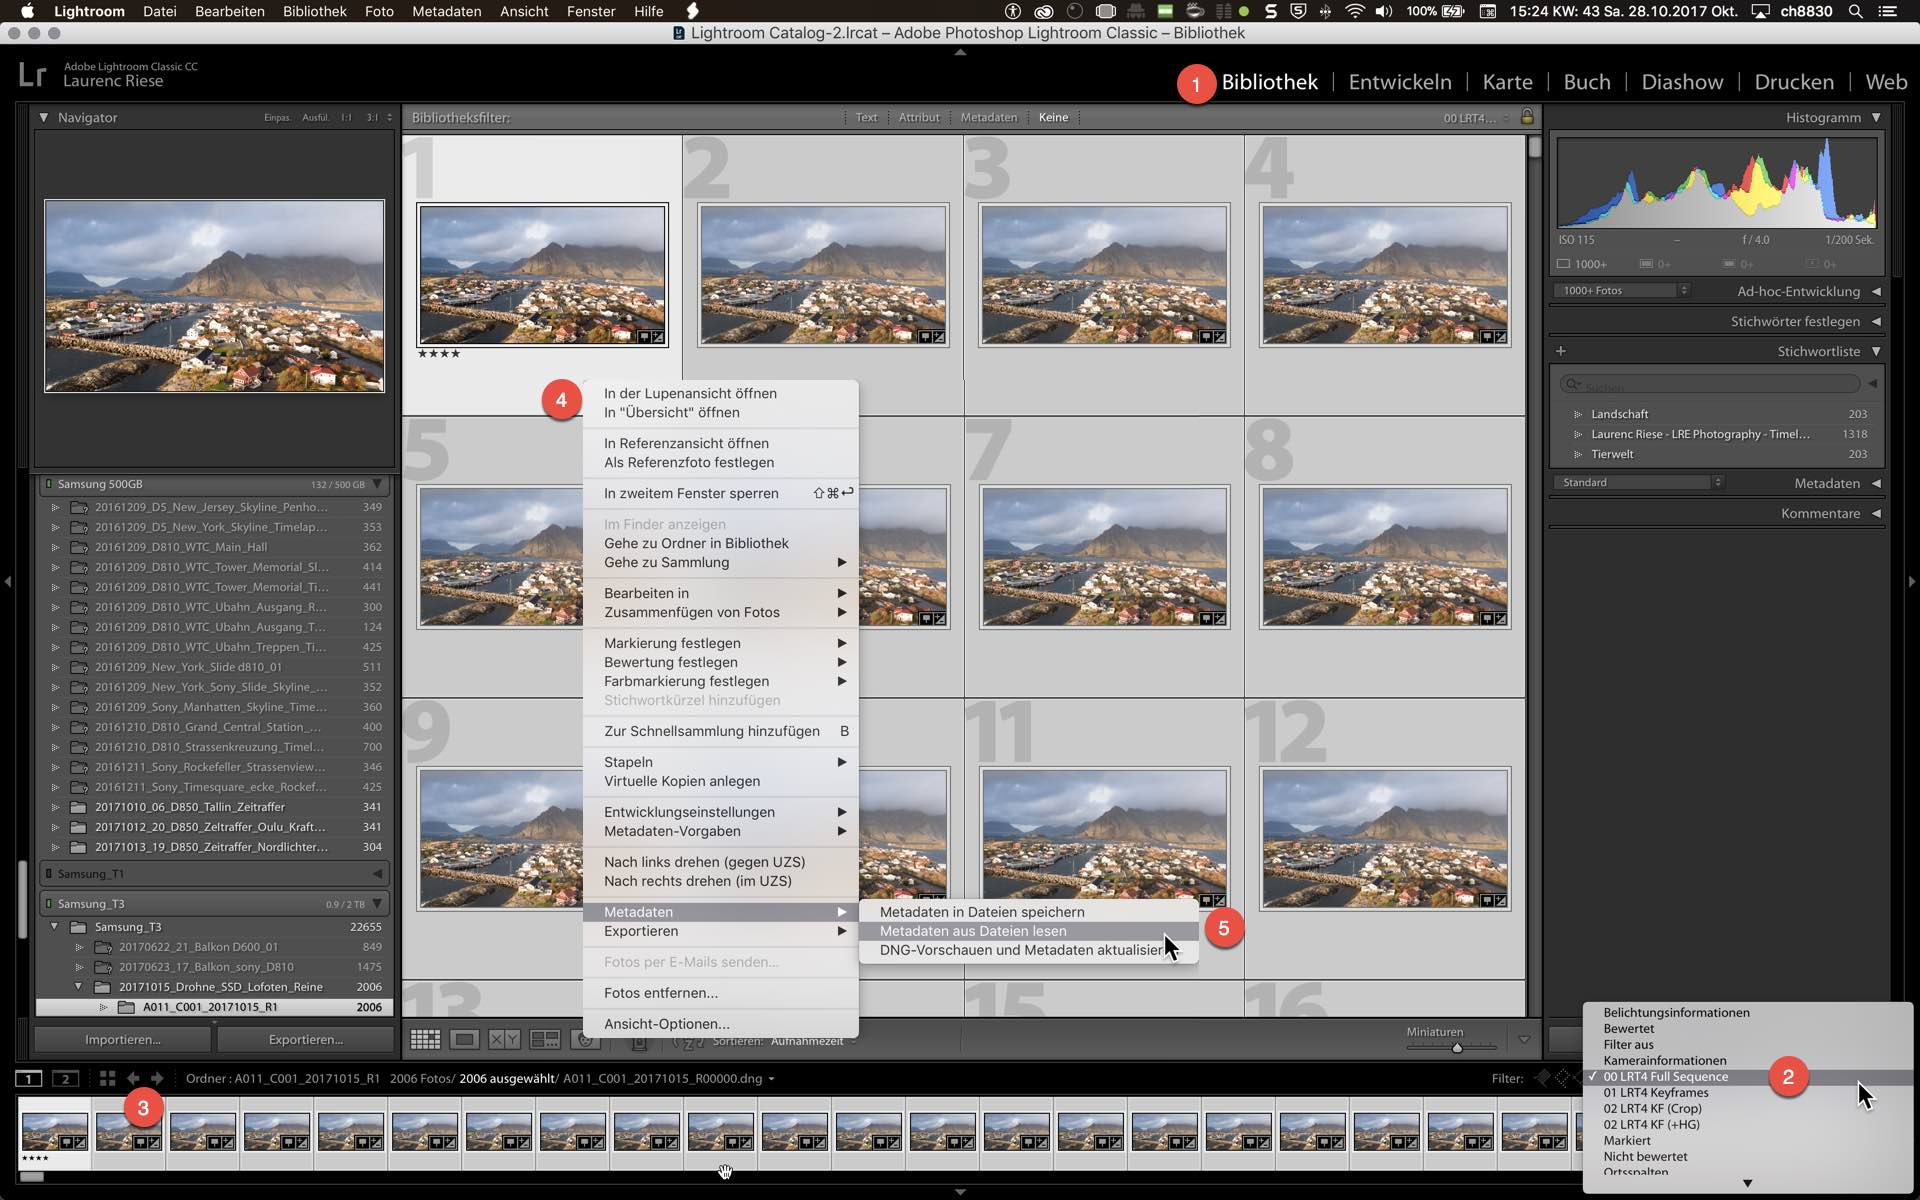
Task: Switch to Loupe view in toolbar
Action: (x=464, y=1040)
